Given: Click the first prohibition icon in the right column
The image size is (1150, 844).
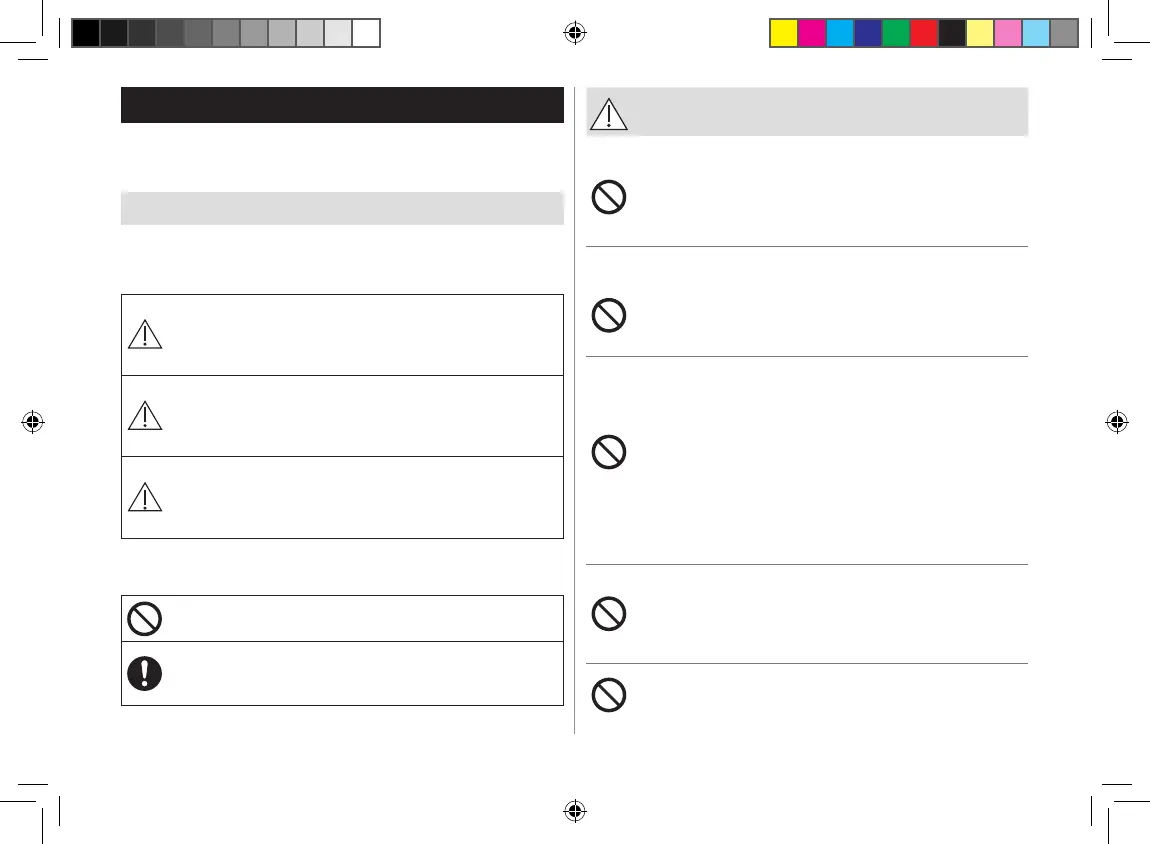Looking at the screenshot, I should (x=609, y=198).
